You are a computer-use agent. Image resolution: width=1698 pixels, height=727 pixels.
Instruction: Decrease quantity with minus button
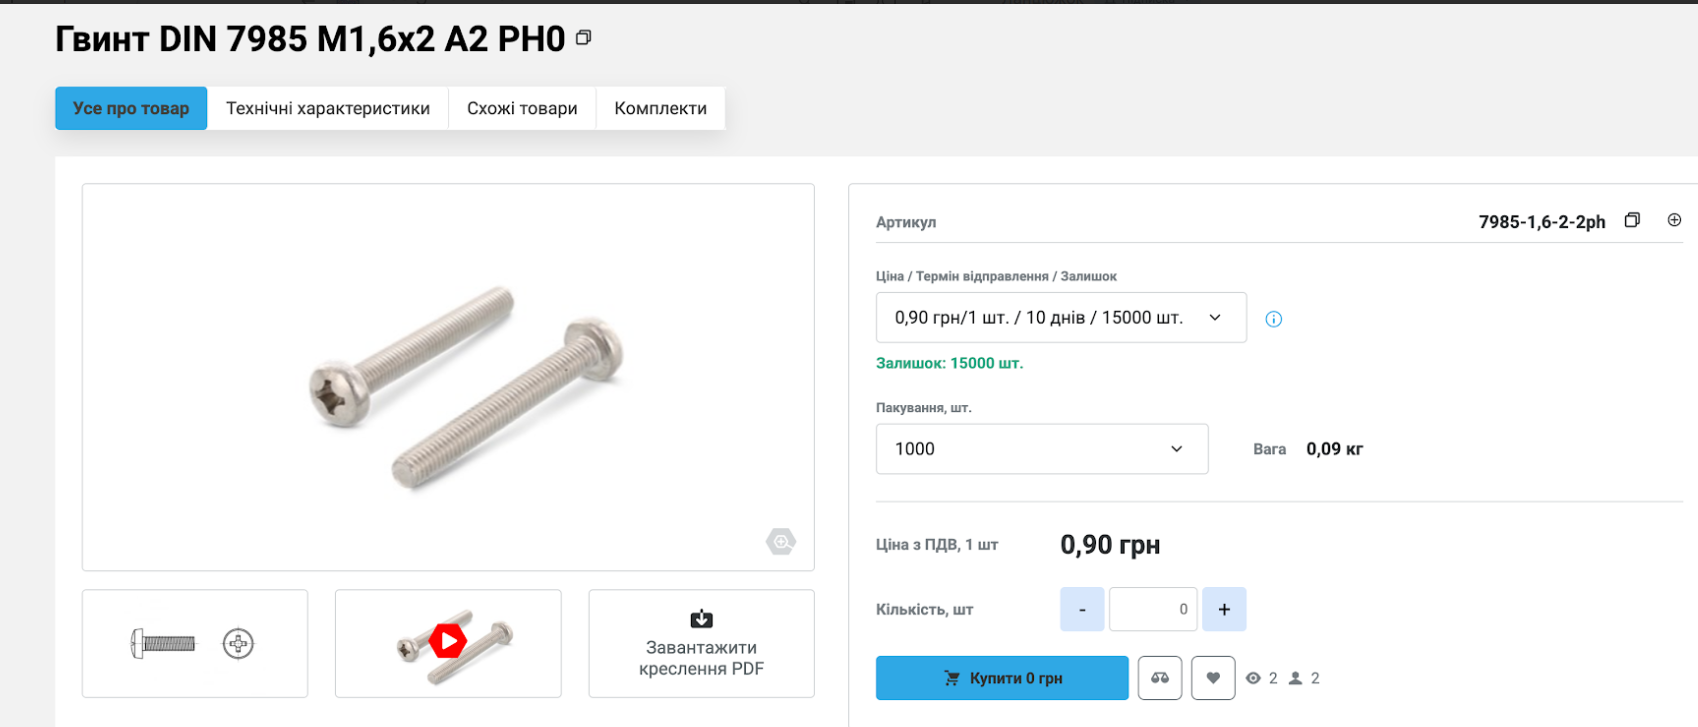[x=1082, y=609]
